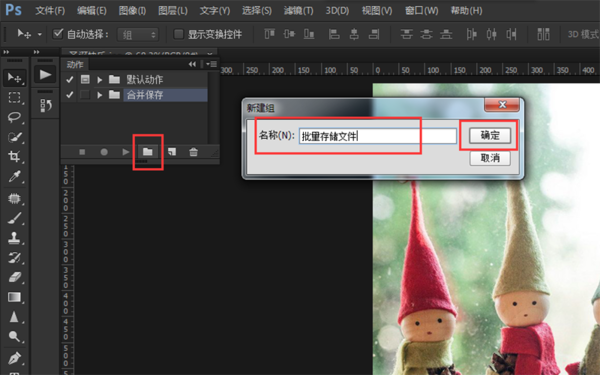This screenshot has height=375, width=600.
Task: Toggle the checkmark for 默认动作 set
Action: 69,80
